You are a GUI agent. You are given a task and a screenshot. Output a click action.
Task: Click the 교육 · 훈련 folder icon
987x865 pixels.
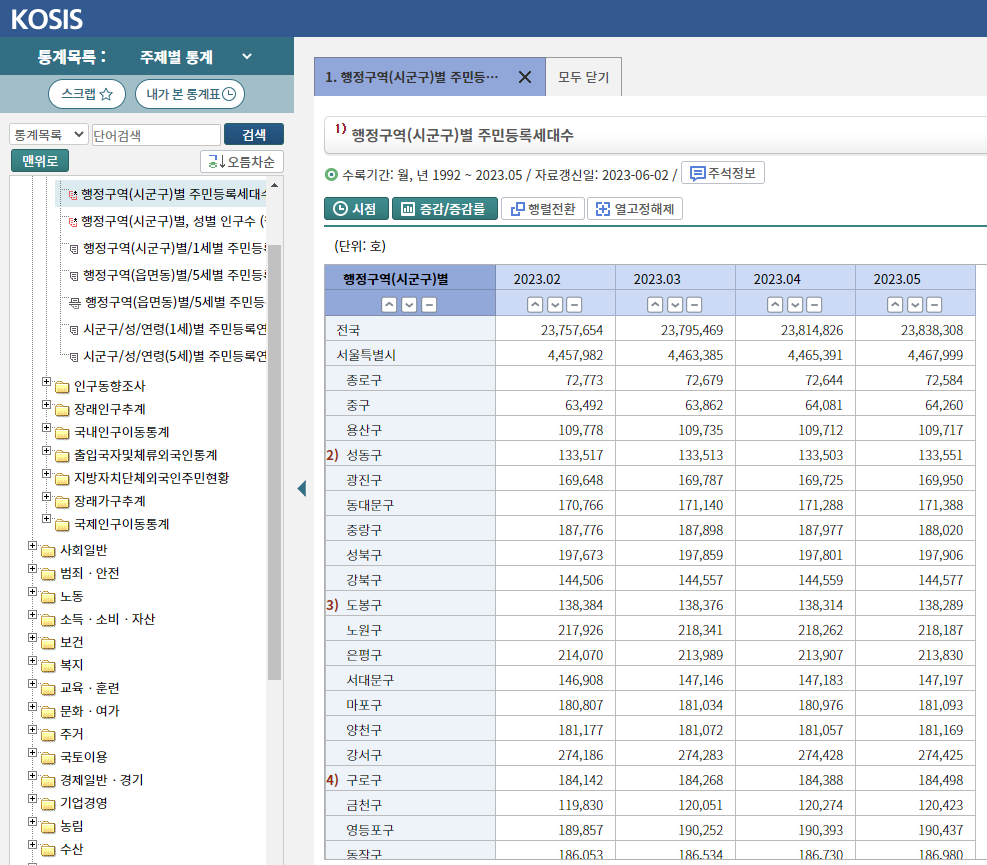48,689
